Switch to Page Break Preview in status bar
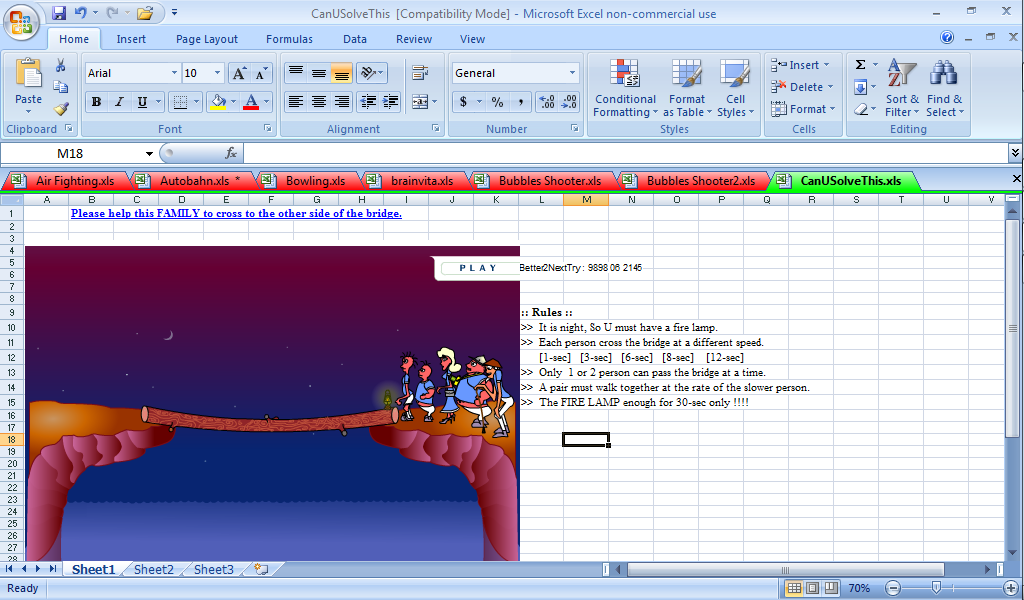The image size is (1024, 600). [831, 588]
